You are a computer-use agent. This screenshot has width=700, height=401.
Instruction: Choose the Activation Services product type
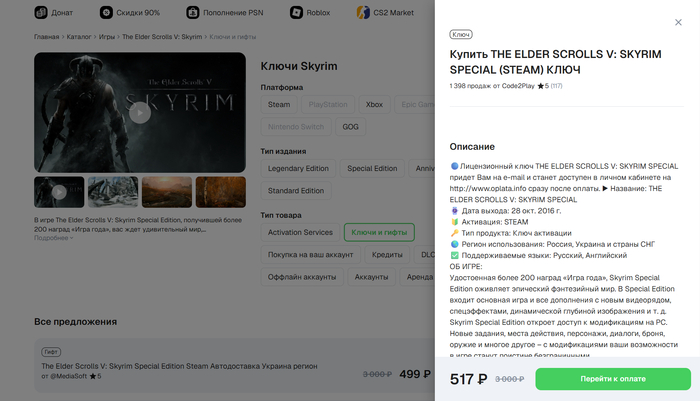300,232
